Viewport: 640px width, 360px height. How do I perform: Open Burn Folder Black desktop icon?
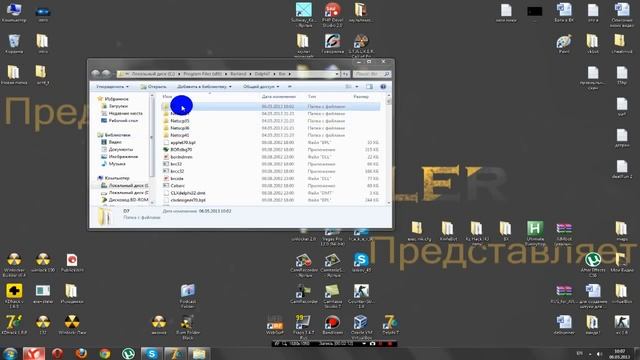pos(187,327)
